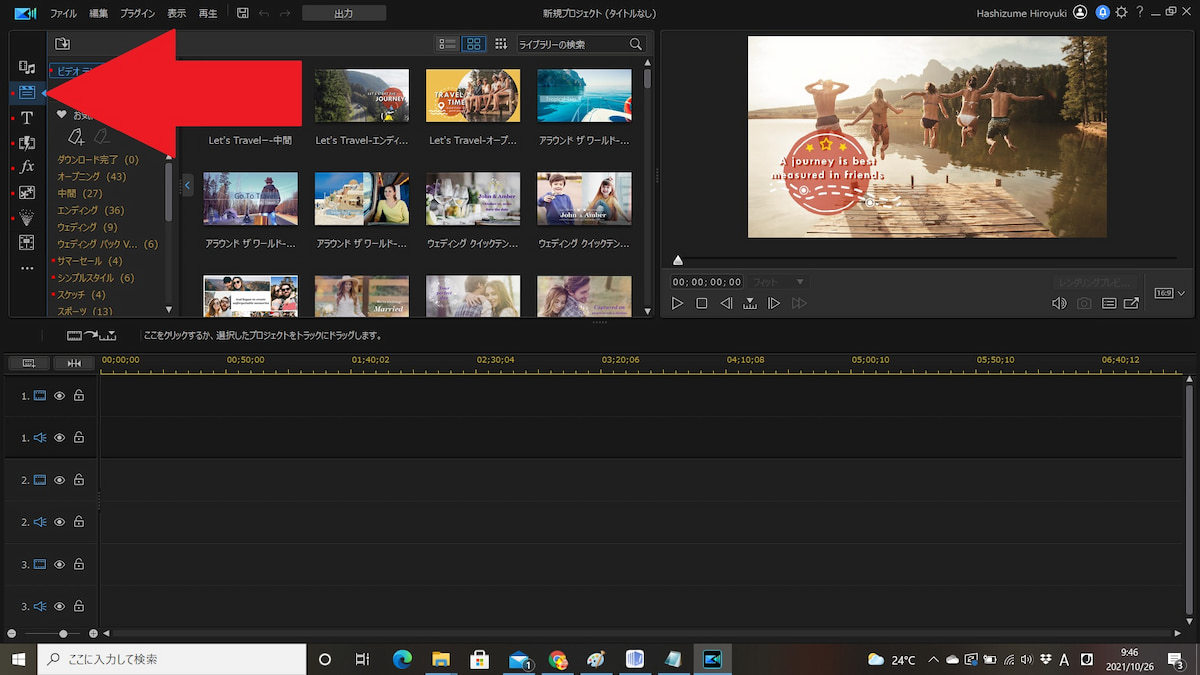Toggle the lock on audio track 1
The image size is (1200, 675).
click(x=78, y=438)
